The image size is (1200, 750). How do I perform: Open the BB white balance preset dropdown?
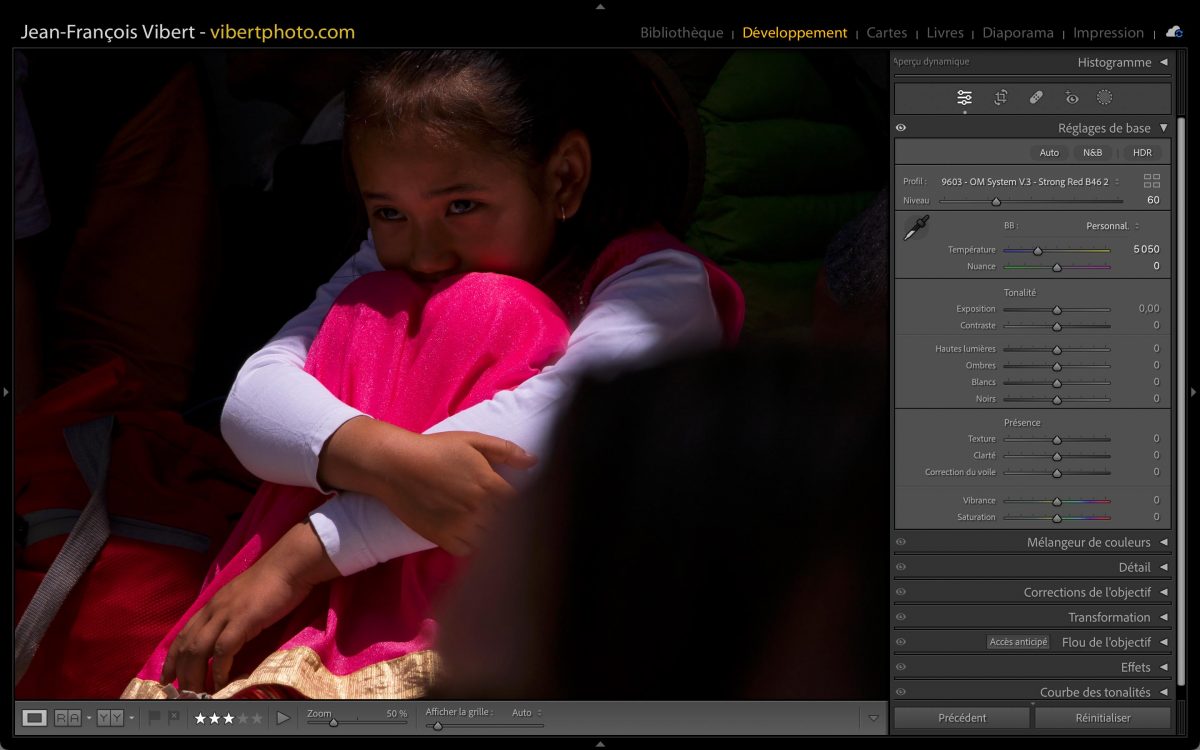[1112, 226]
